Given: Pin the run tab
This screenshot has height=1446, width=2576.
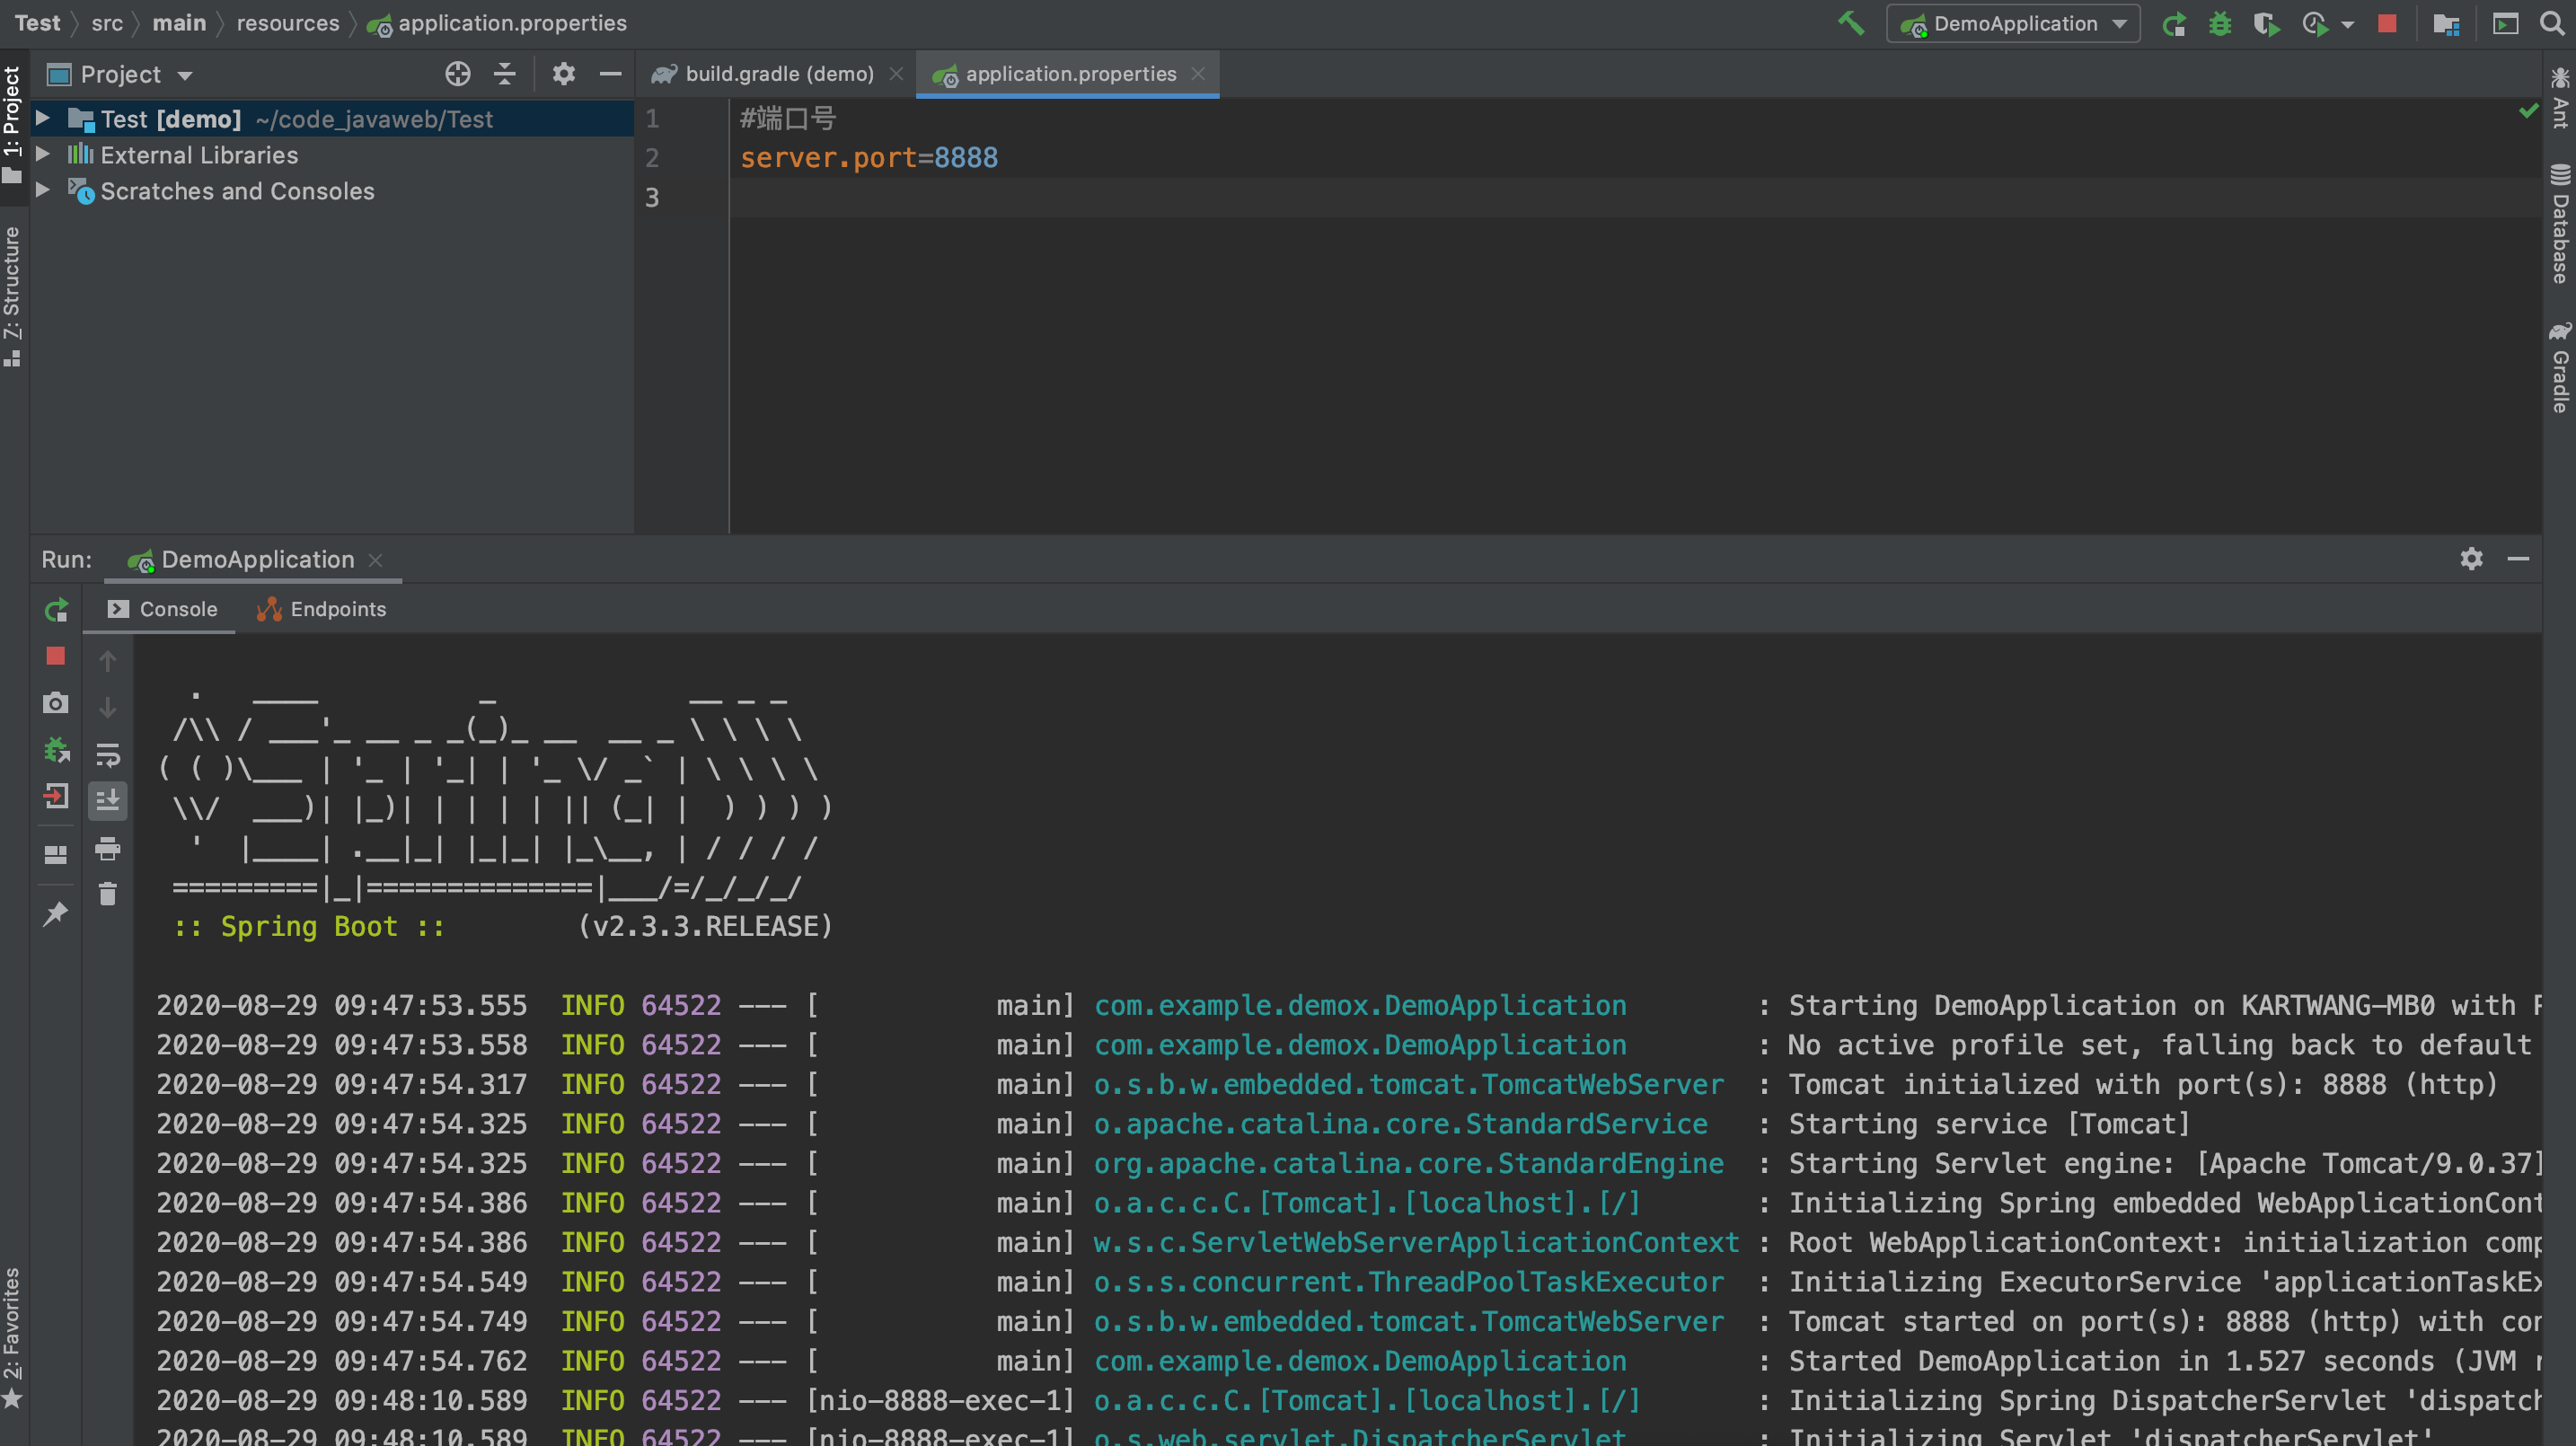Looking at the screenshot, I should tap(56, 913).
